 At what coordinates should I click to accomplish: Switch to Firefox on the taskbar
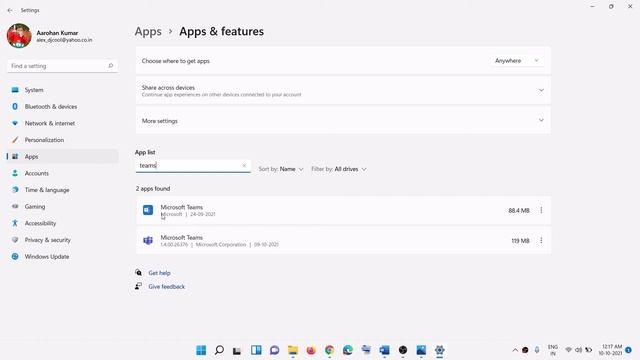click(311, 350)
